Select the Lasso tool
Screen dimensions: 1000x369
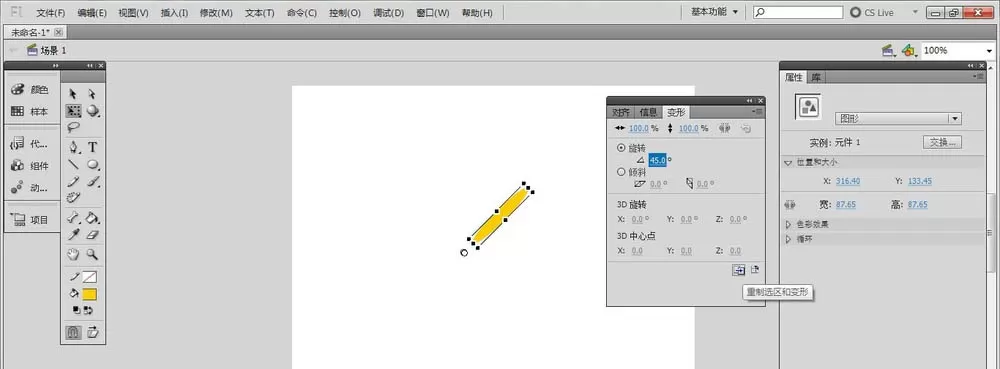pyautogui.click(x=73, y=127)
